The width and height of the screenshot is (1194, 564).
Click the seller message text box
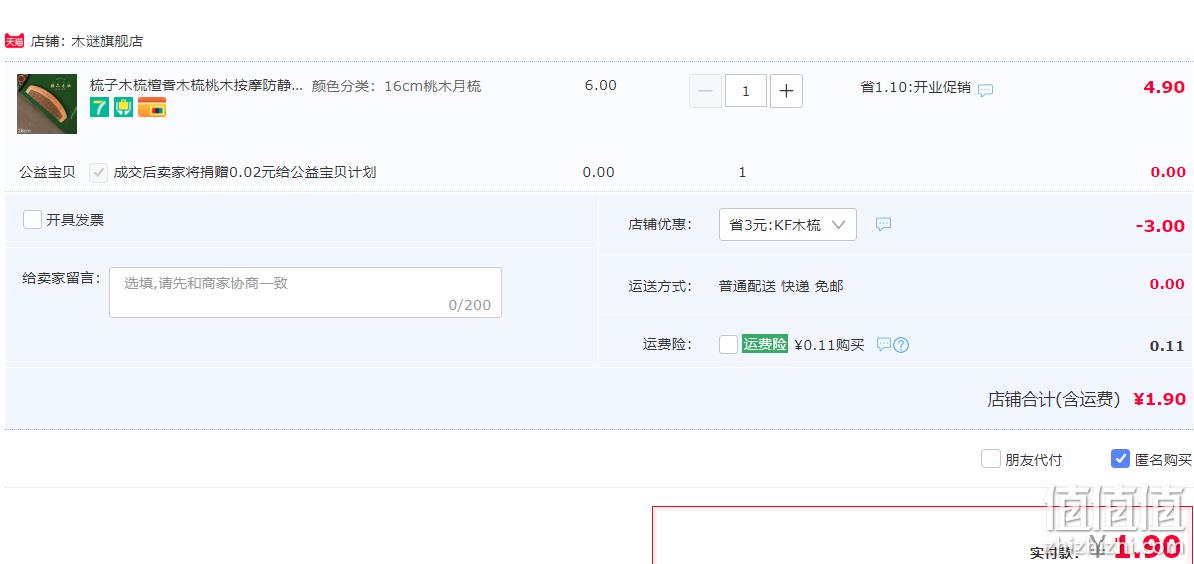[x=305, y=292]
